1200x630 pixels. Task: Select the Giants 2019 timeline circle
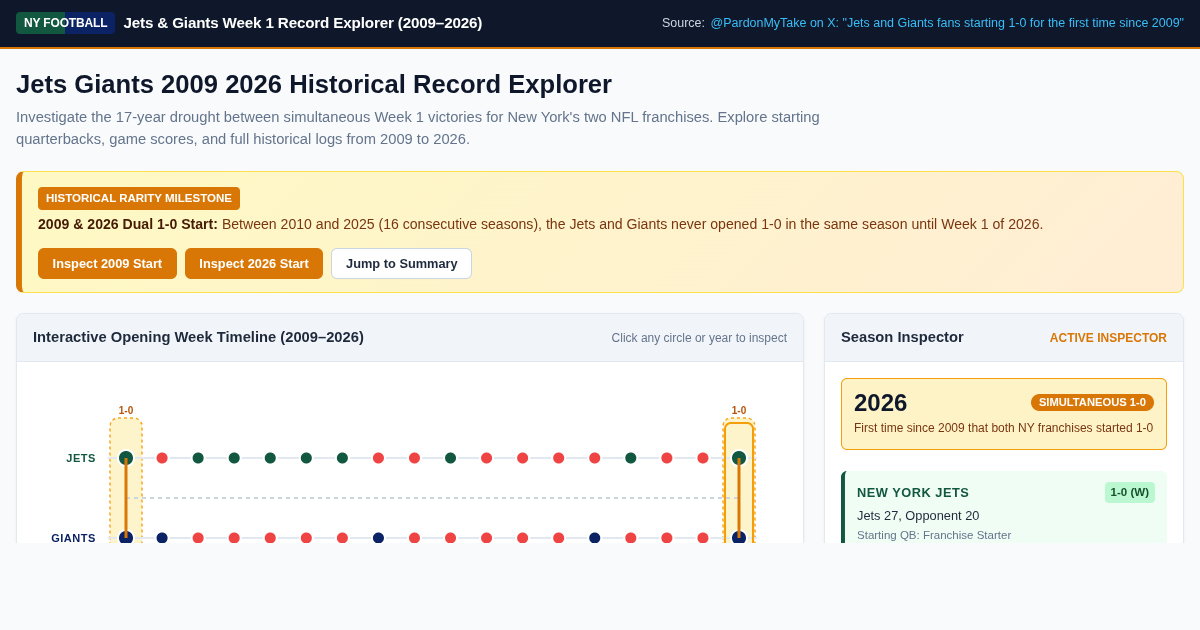click(486, 538)
